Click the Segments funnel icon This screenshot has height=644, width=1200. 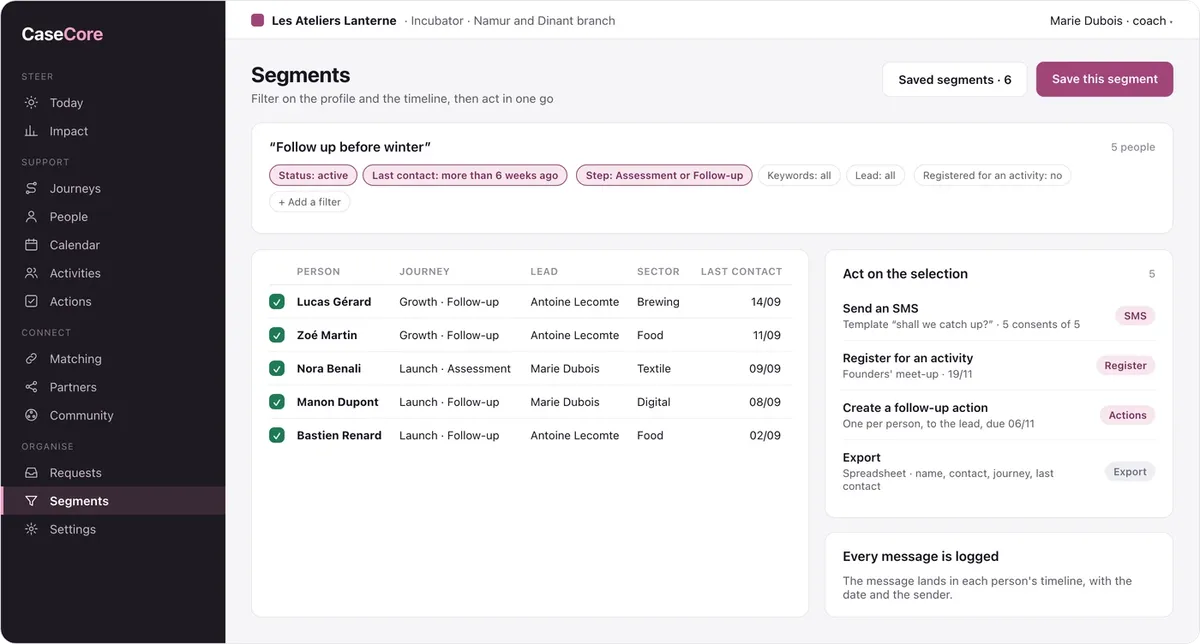[x=31, y=501]
